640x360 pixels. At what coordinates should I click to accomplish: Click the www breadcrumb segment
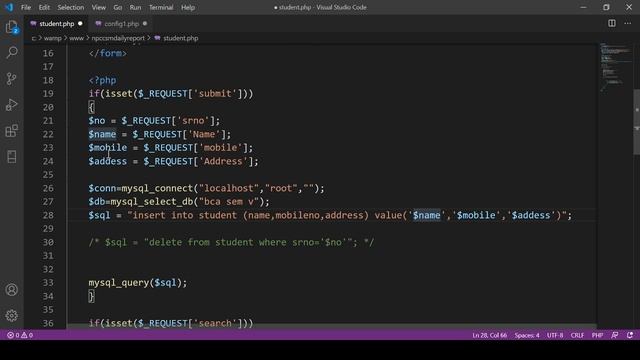tap(76, 38)
